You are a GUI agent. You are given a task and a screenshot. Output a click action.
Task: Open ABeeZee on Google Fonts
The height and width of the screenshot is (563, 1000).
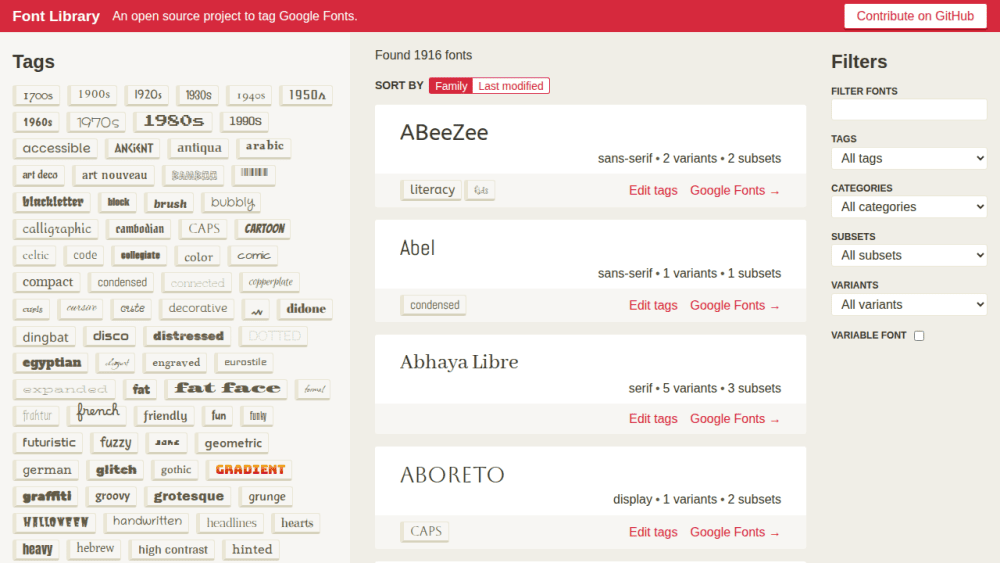[x=735, y=191]
